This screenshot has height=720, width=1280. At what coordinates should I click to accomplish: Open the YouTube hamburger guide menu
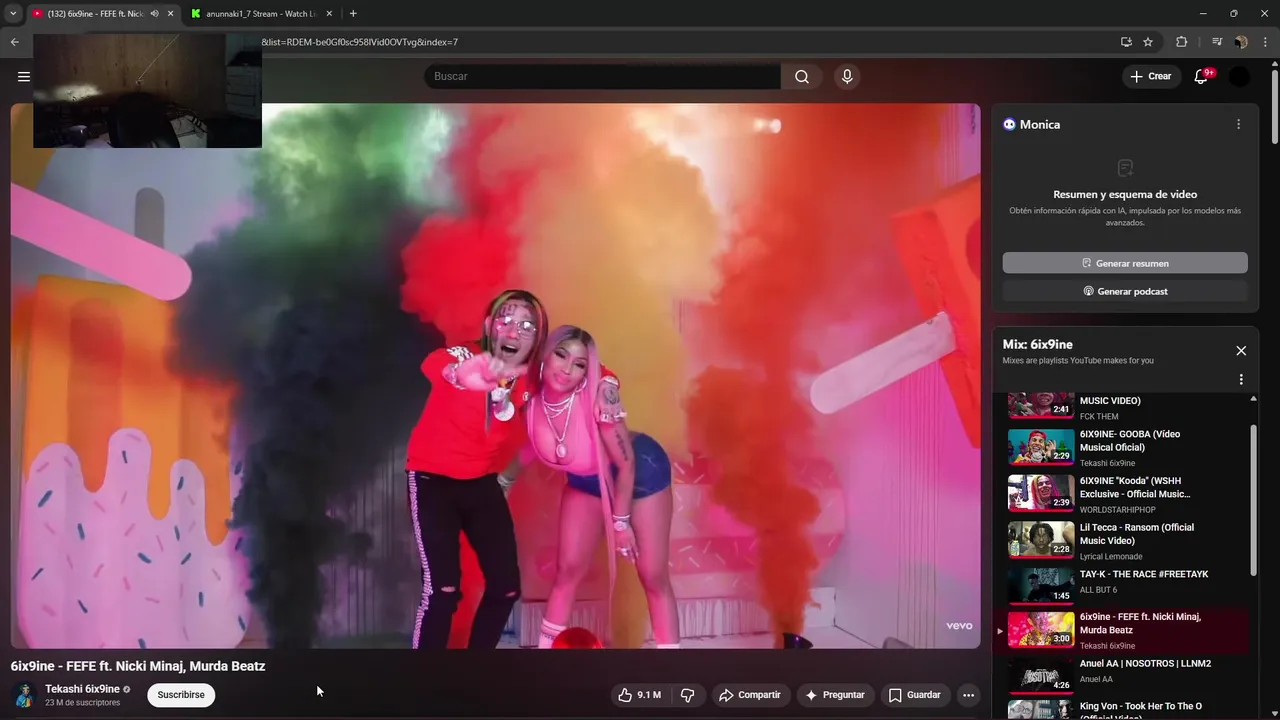coord(23,76)
